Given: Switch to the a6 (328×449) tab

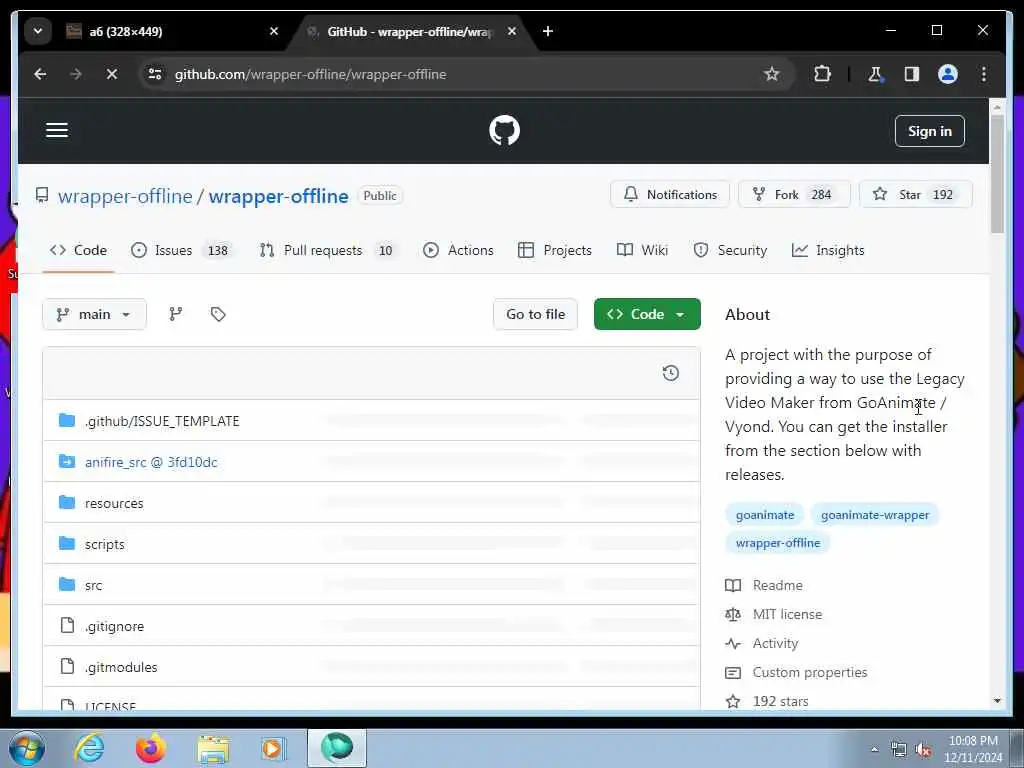Looking at the screenshot, I should tap(163, 31).
